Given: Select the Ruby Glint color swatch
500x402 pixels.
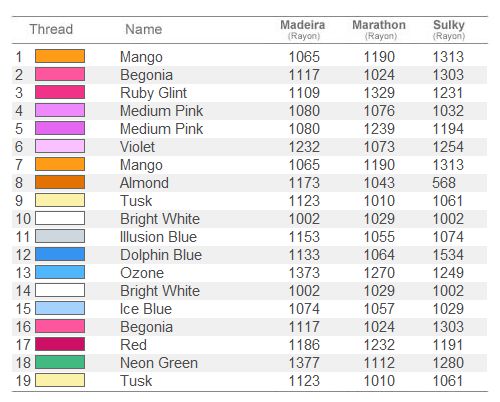Looking at the screenshot, I should 60,92.
